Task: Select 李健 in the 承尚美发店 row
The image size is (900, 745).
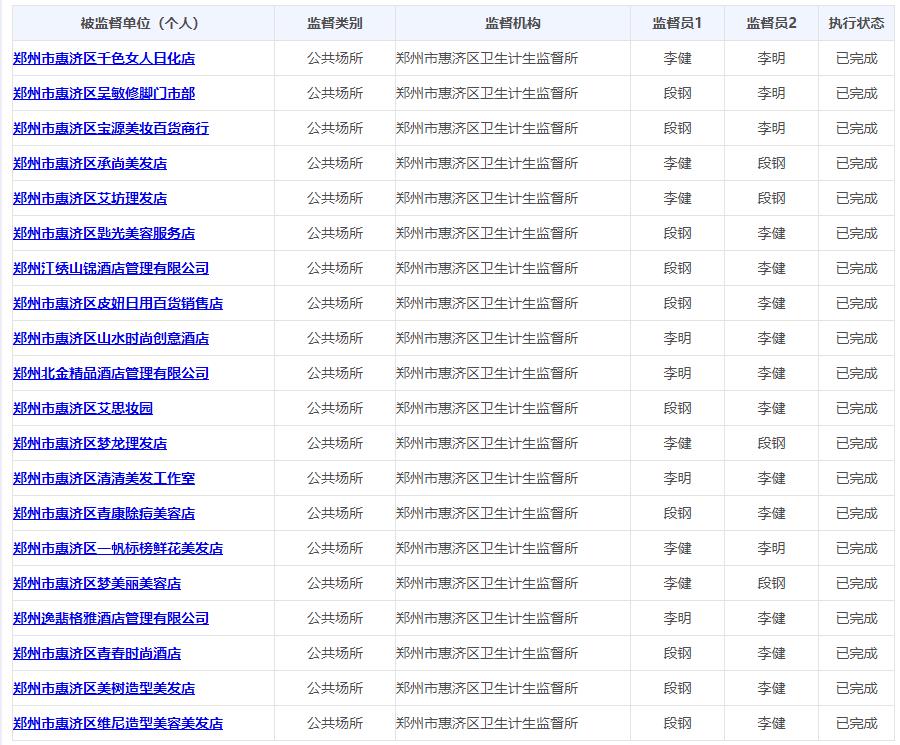Action: click(x=677, y=163)
